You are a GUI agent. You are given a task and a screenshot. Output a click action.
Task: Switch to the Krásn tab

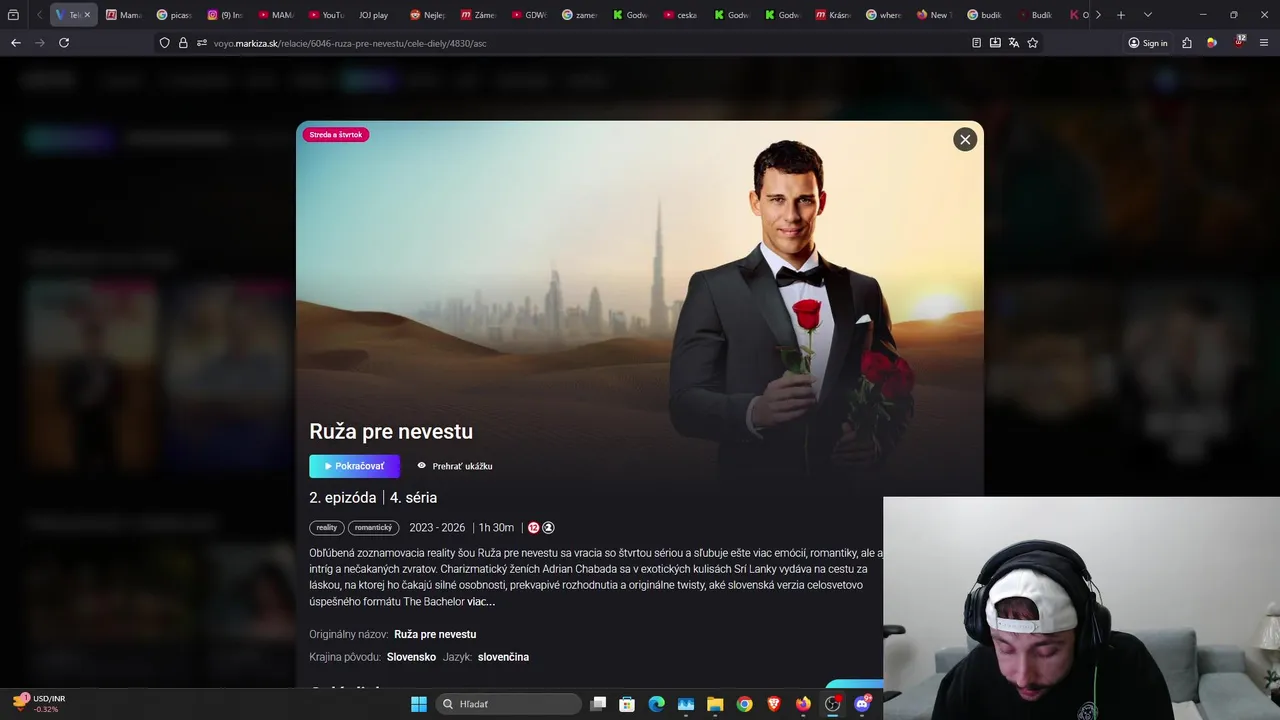(x=833, y=15)
